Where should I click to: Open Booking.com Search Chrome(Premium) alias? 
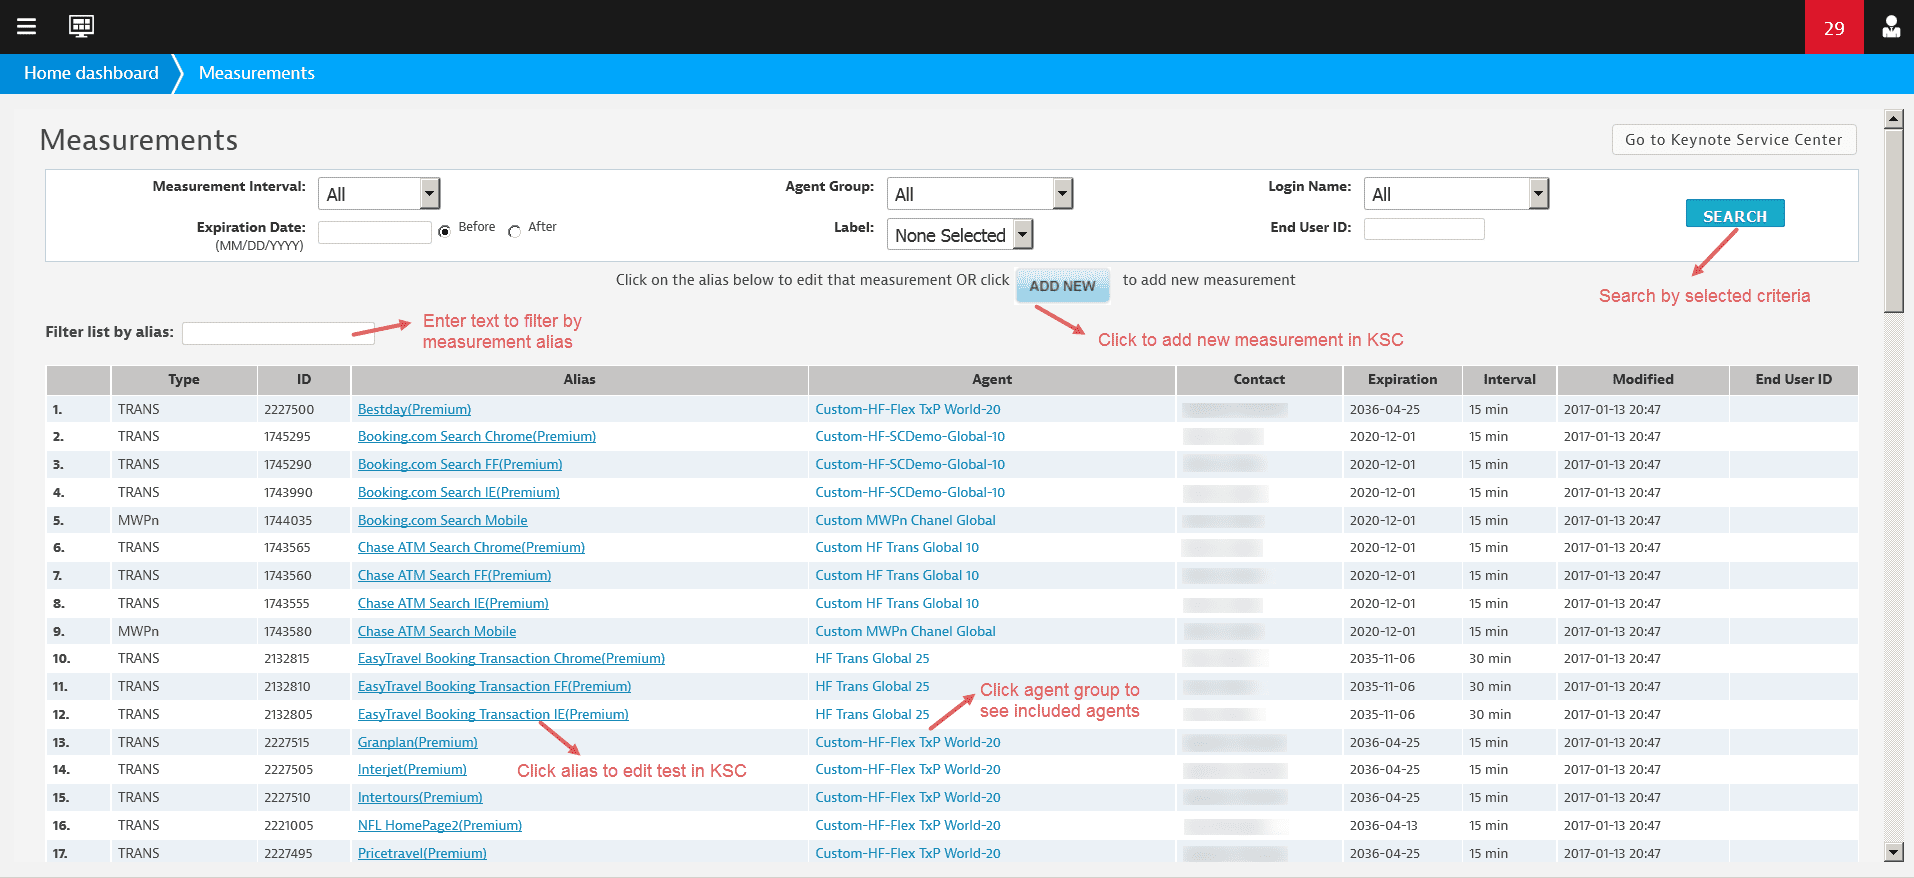coord(477,436)
